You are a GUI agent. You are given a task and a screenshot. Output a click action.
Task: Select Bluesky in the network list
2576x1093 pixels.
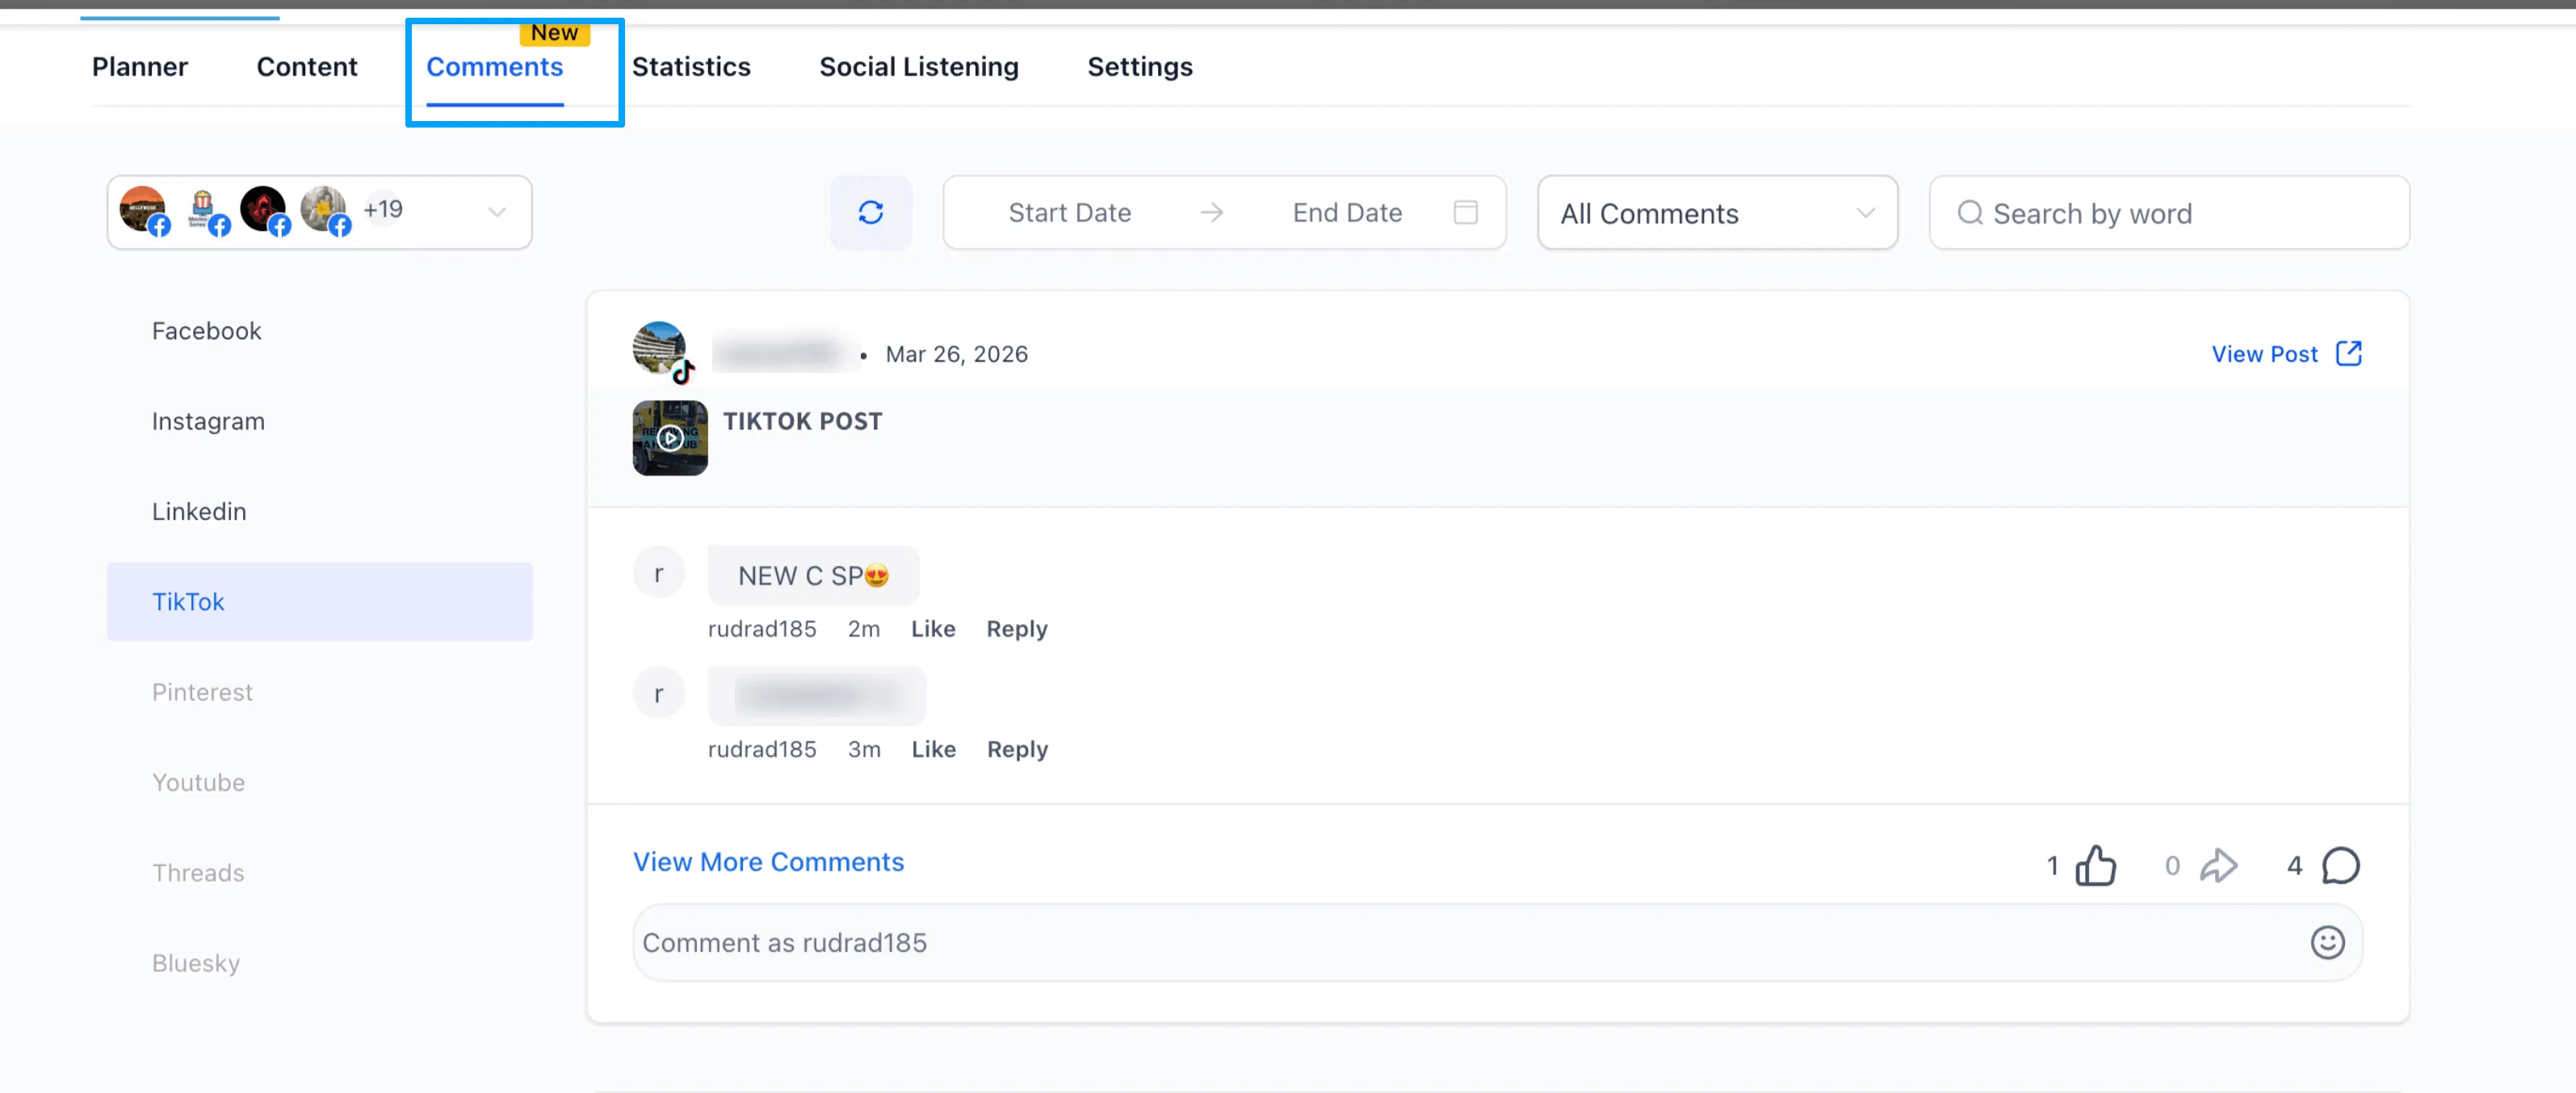pos(319,963)
